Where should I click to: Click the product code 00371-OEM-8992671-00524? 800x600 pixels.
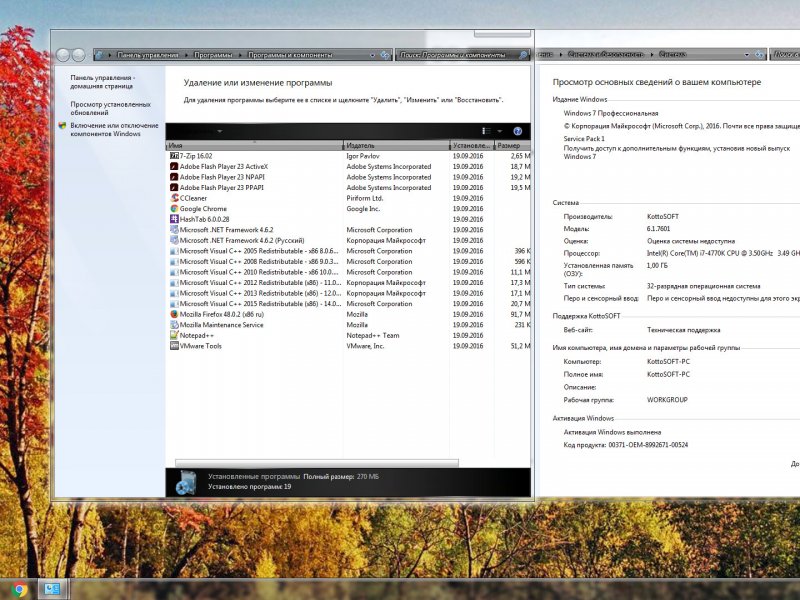click(648, 445)
